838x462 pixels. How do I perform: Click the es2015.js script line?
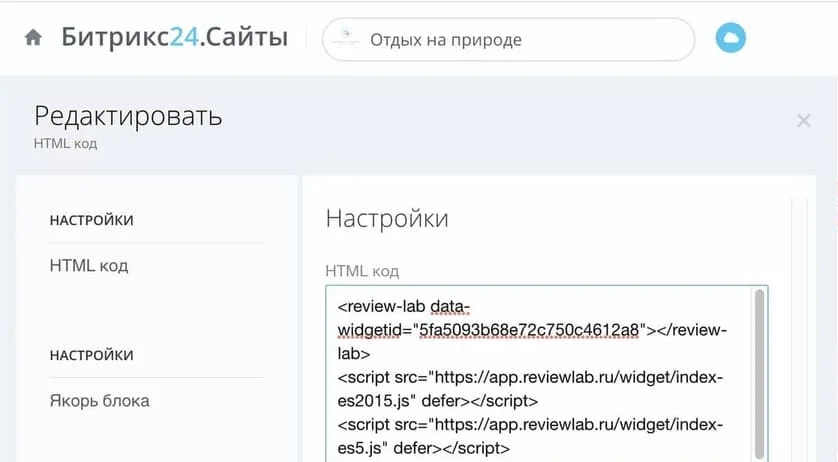pyautogui.click(x=530, y=389)
